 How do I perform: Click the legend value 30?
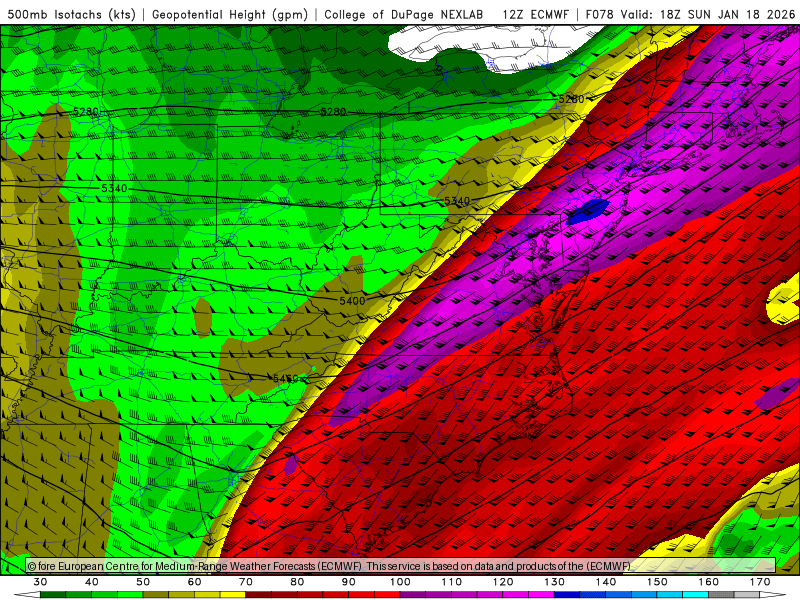coord(40,582)
